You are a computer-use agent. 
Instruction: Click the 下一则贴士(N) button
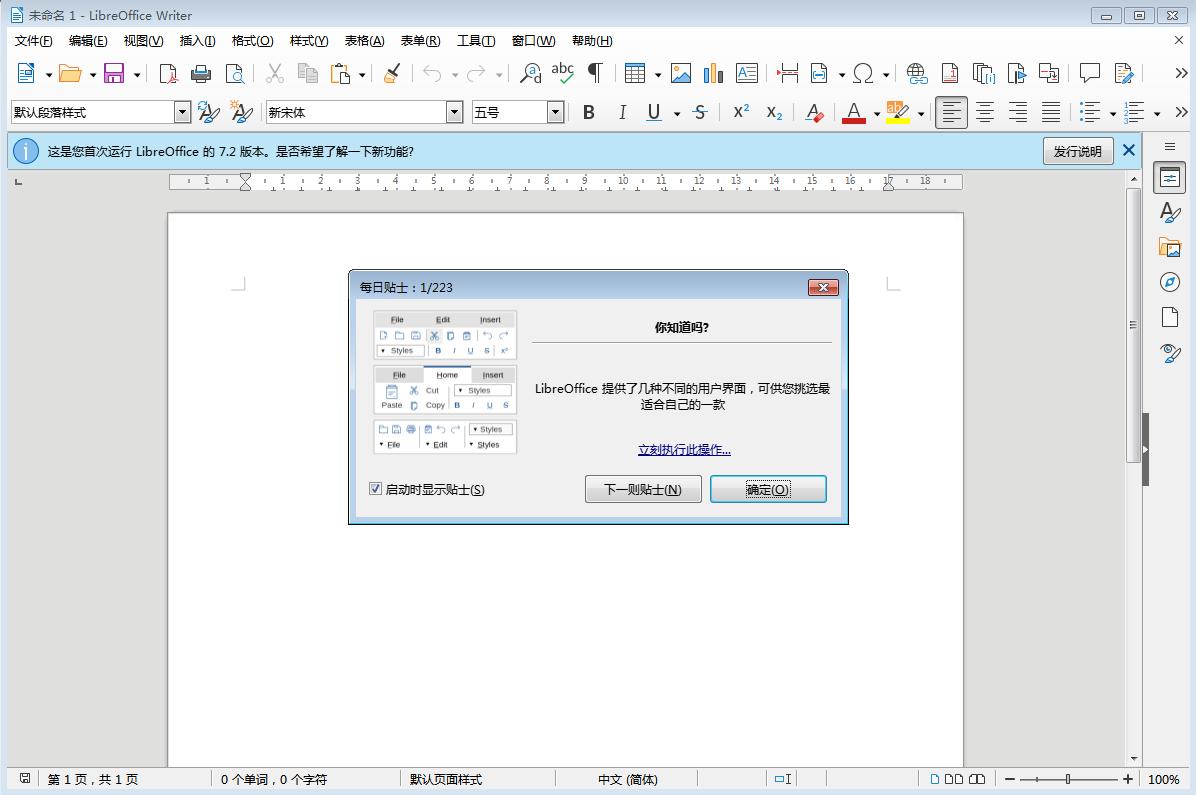point(643,489)
